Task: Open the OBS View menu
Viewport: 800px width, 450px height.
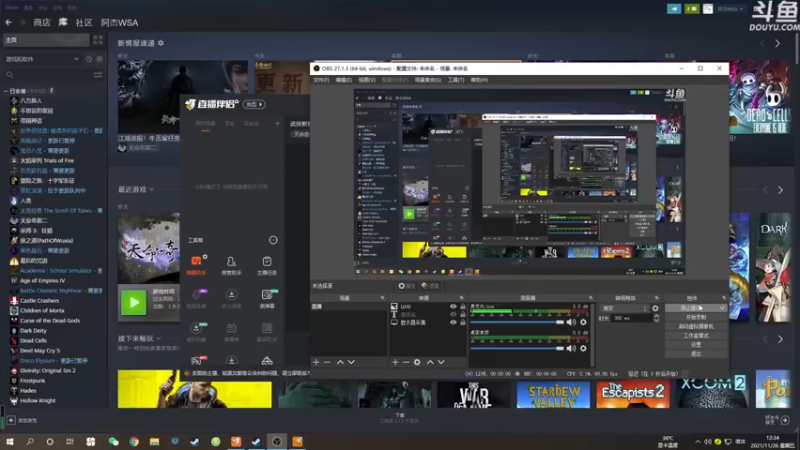Action: point(366,80)
